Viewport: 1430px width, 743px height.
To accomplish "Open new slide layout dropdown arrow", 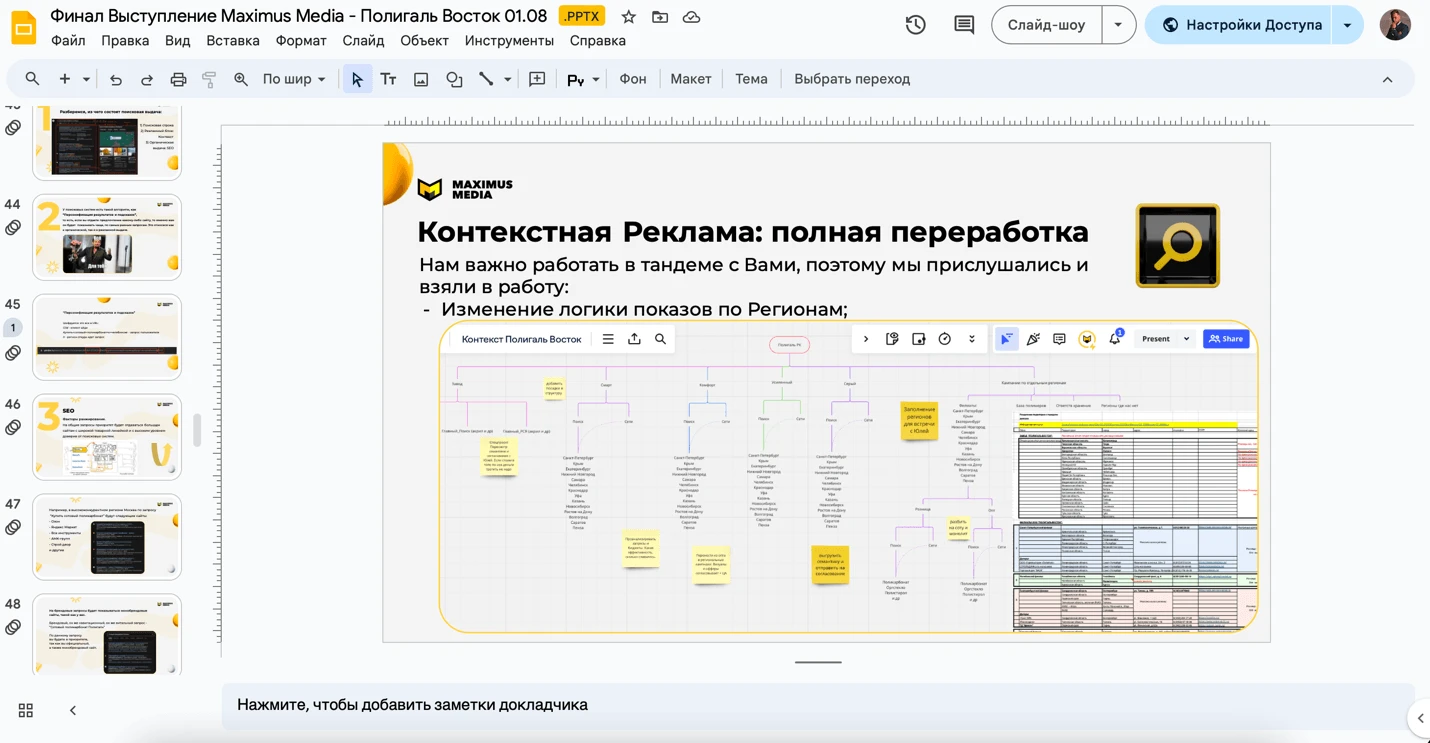I will (x=86, y=79).
